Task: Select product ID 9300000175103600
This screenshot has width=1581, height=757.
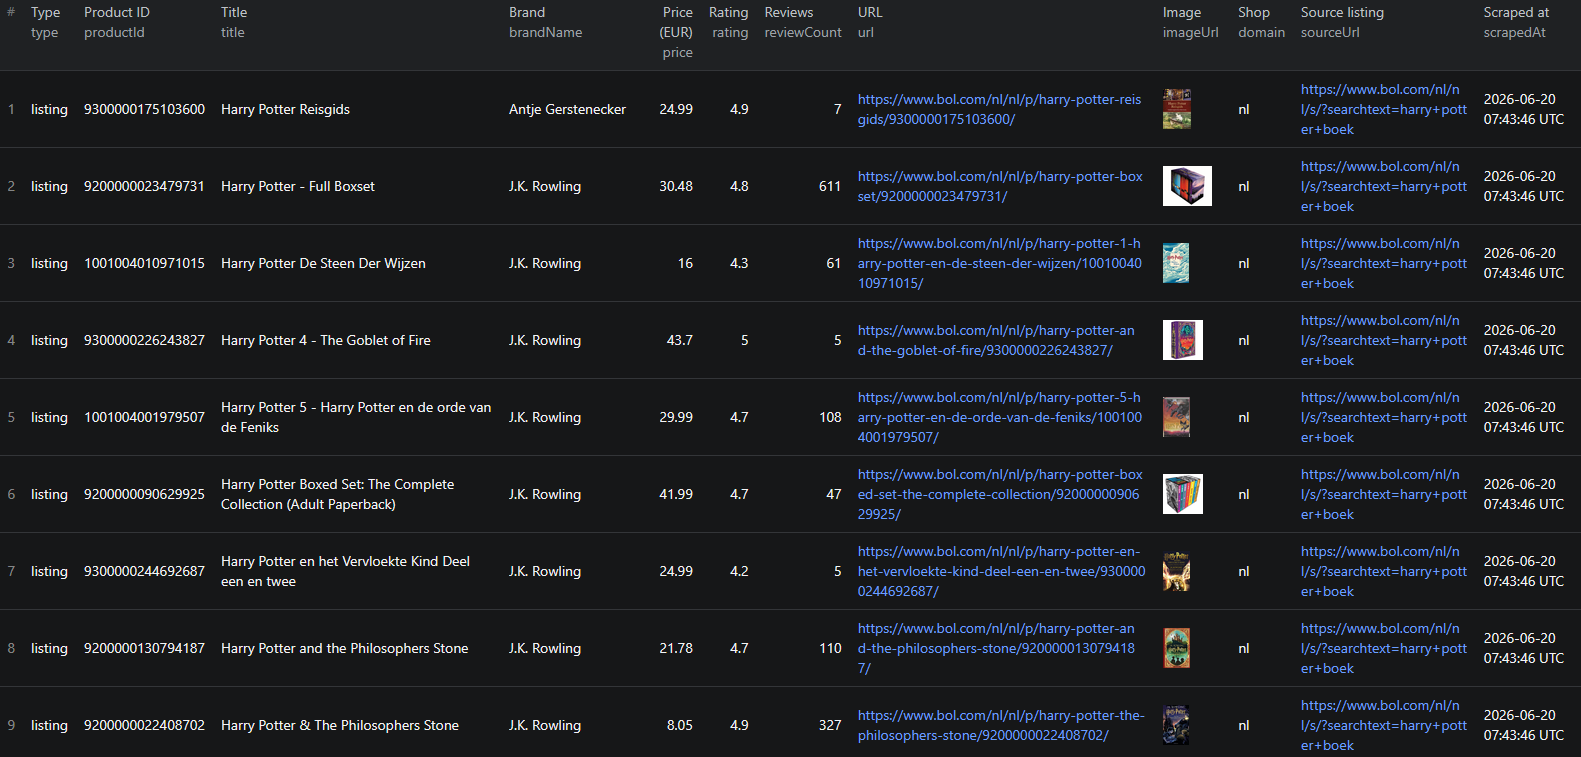Action: tap(144, 109)
